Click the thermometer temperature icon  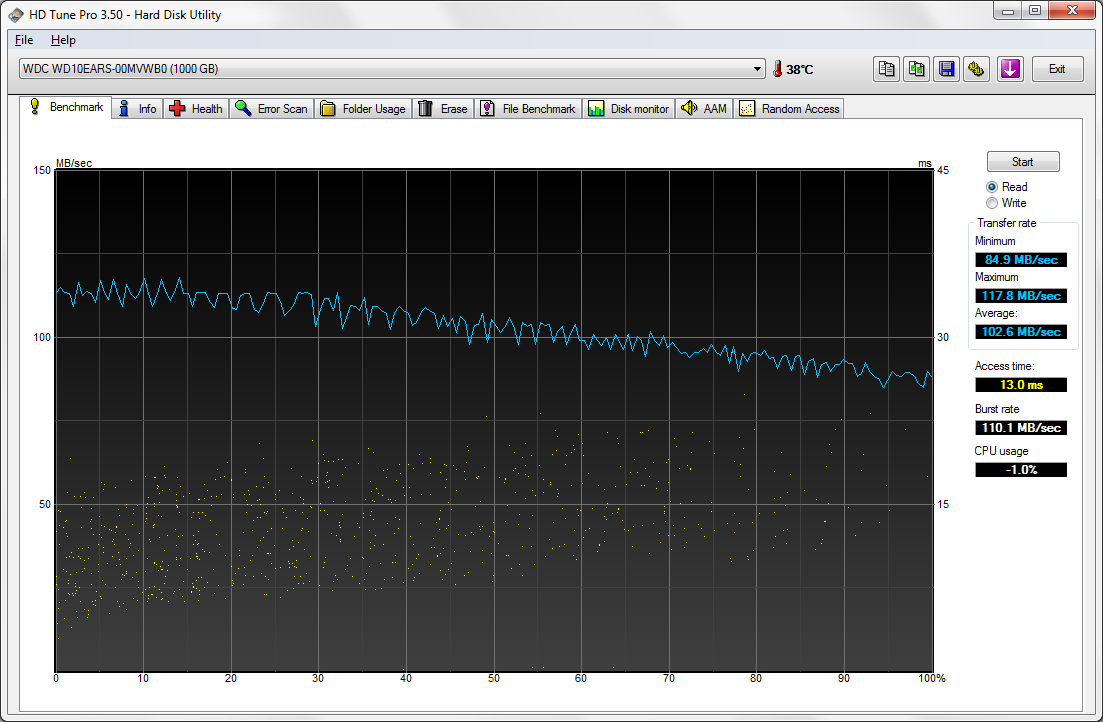[777, 69]
